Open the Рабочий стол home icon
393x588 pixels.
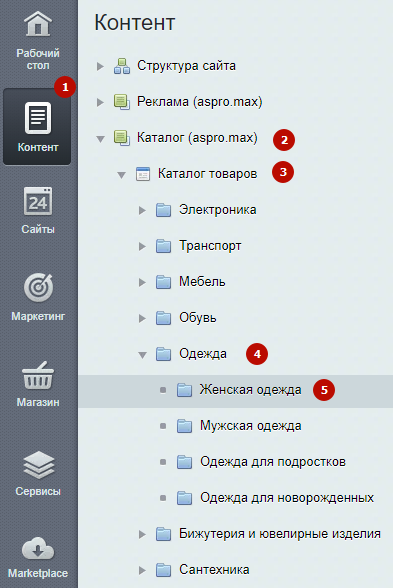pyautogui.click(x=38, y=23)
